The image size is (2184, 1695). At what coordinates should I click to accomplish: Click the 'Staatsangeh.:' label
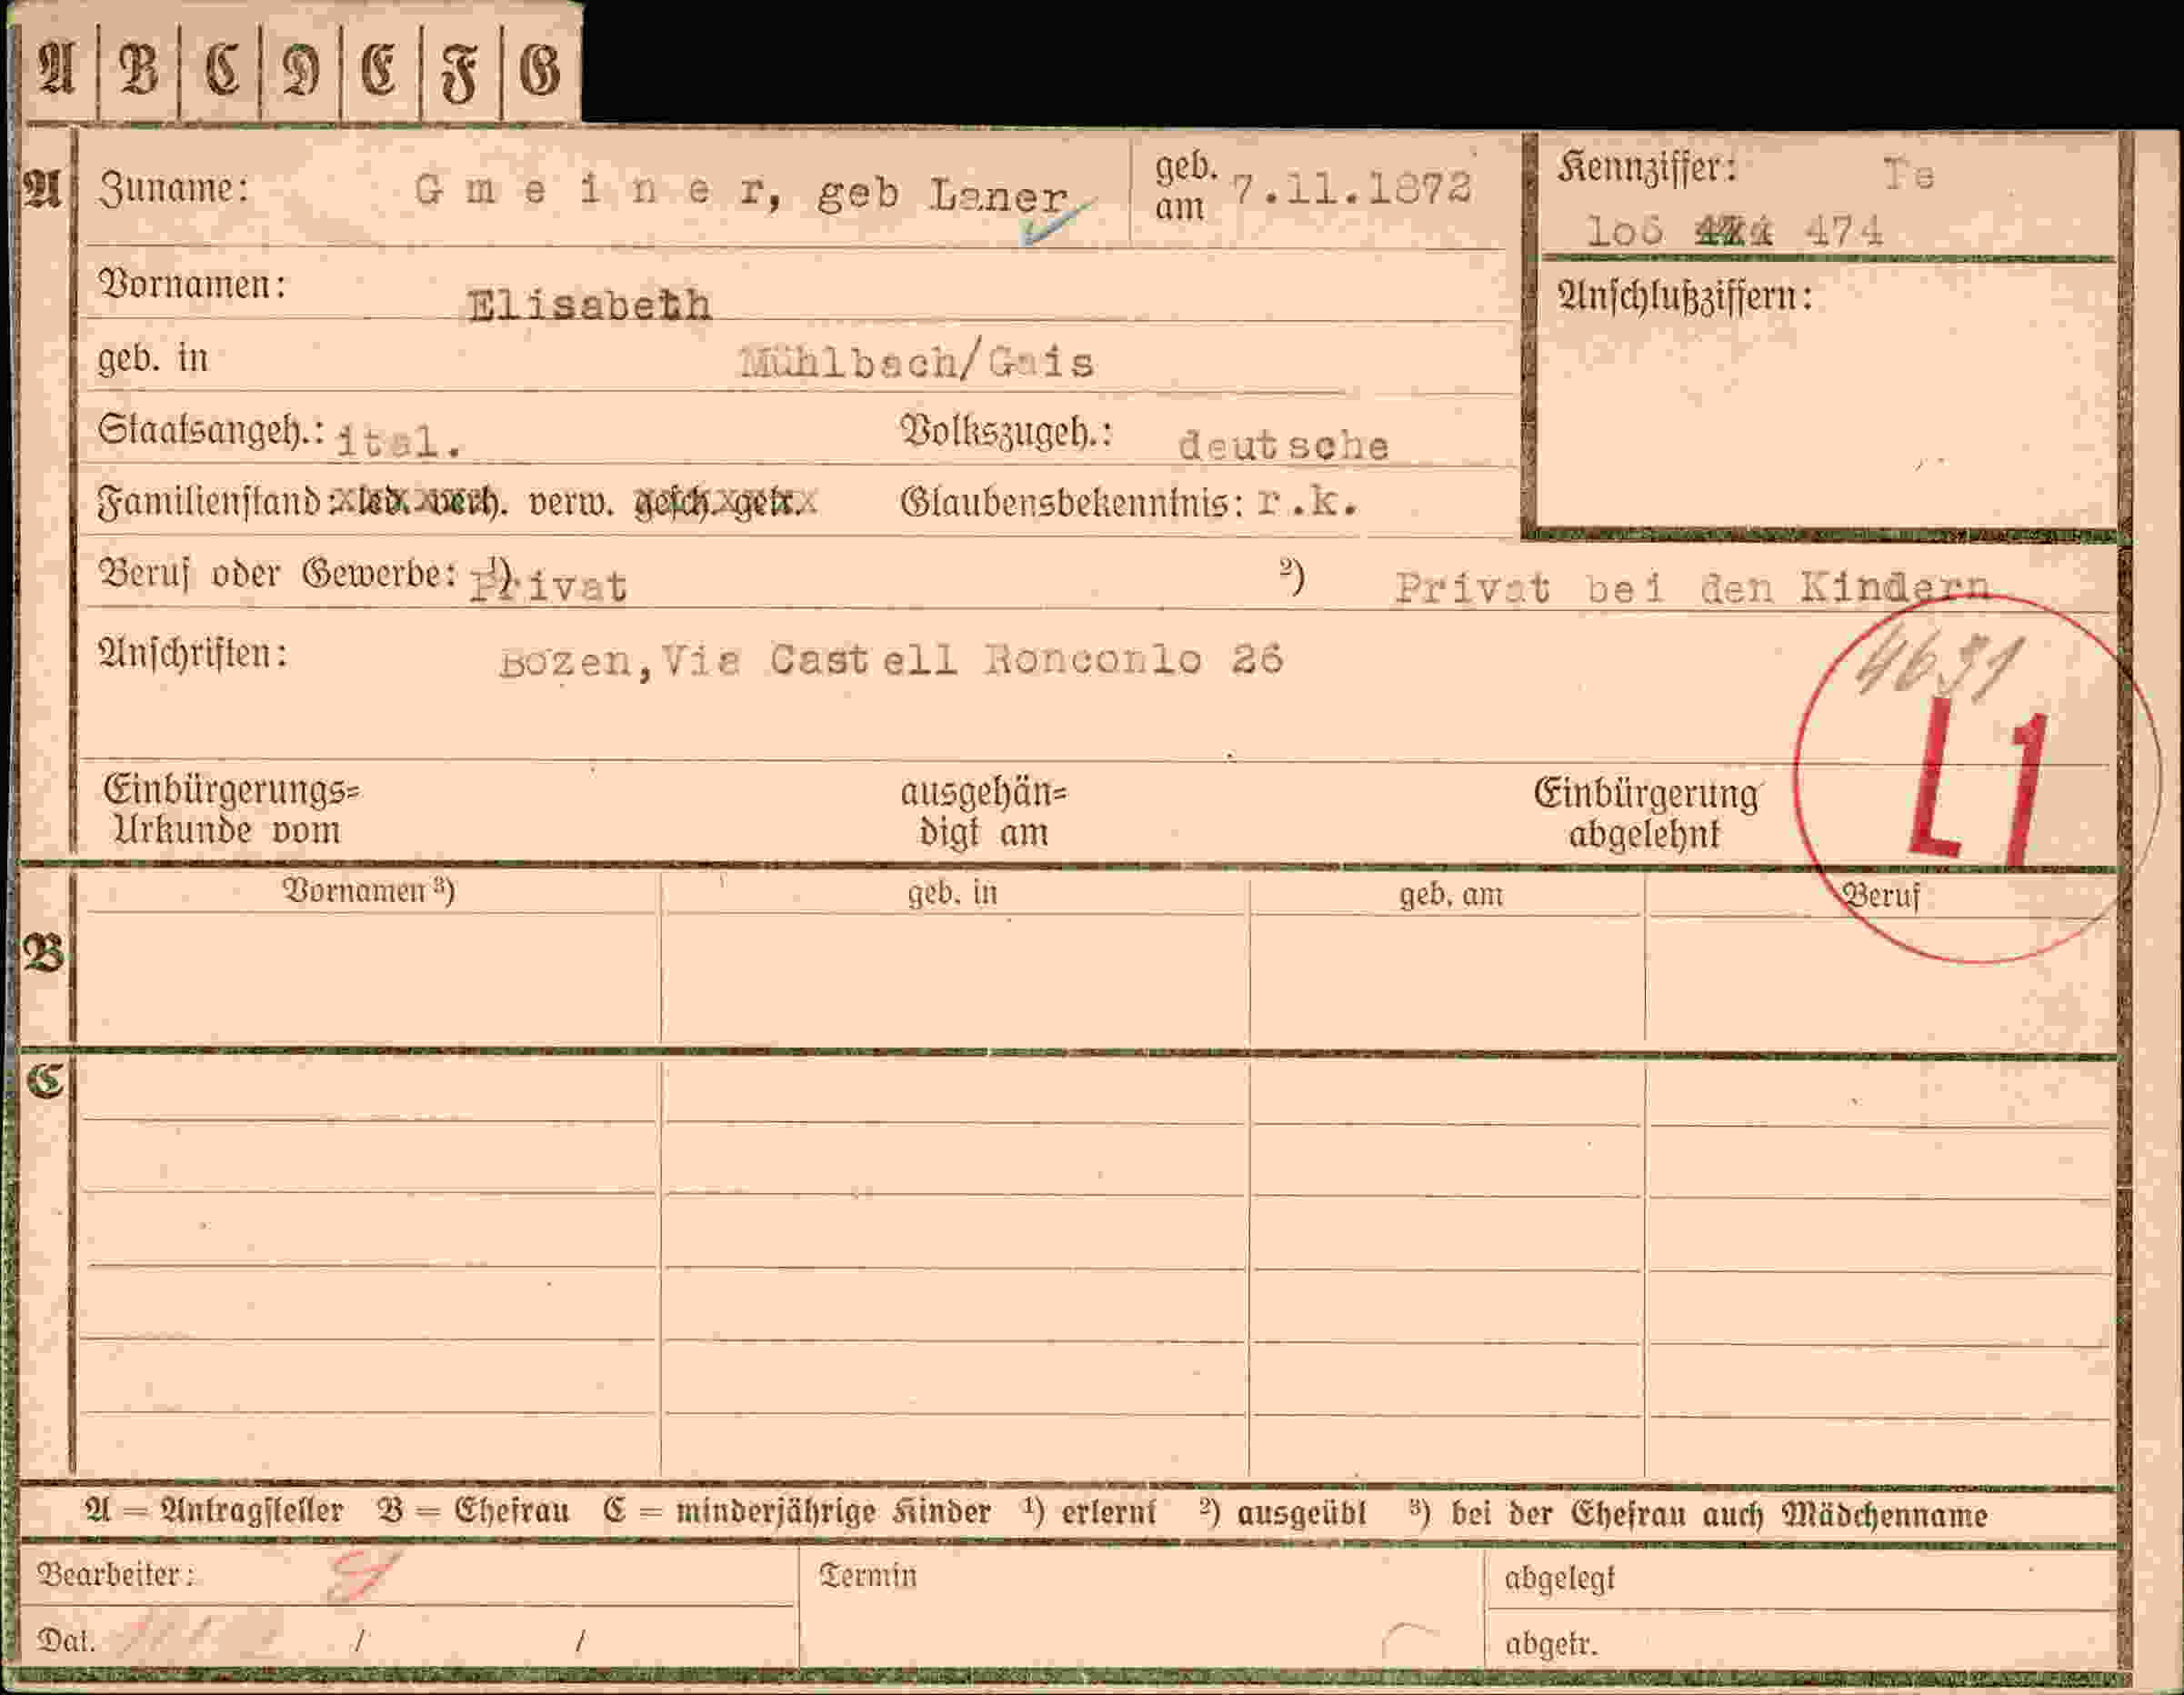pos(211,431)
